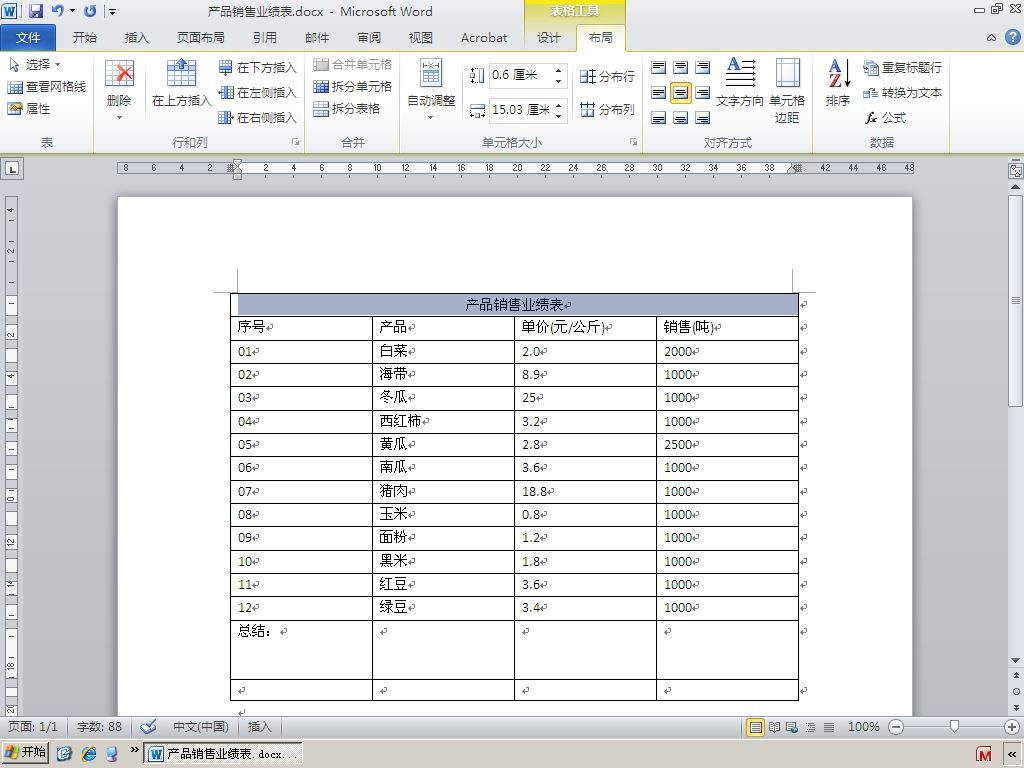Click the row height field 0.6 厘米
This screenshot has width=1024, height=768.
click(x=520, y=75)
